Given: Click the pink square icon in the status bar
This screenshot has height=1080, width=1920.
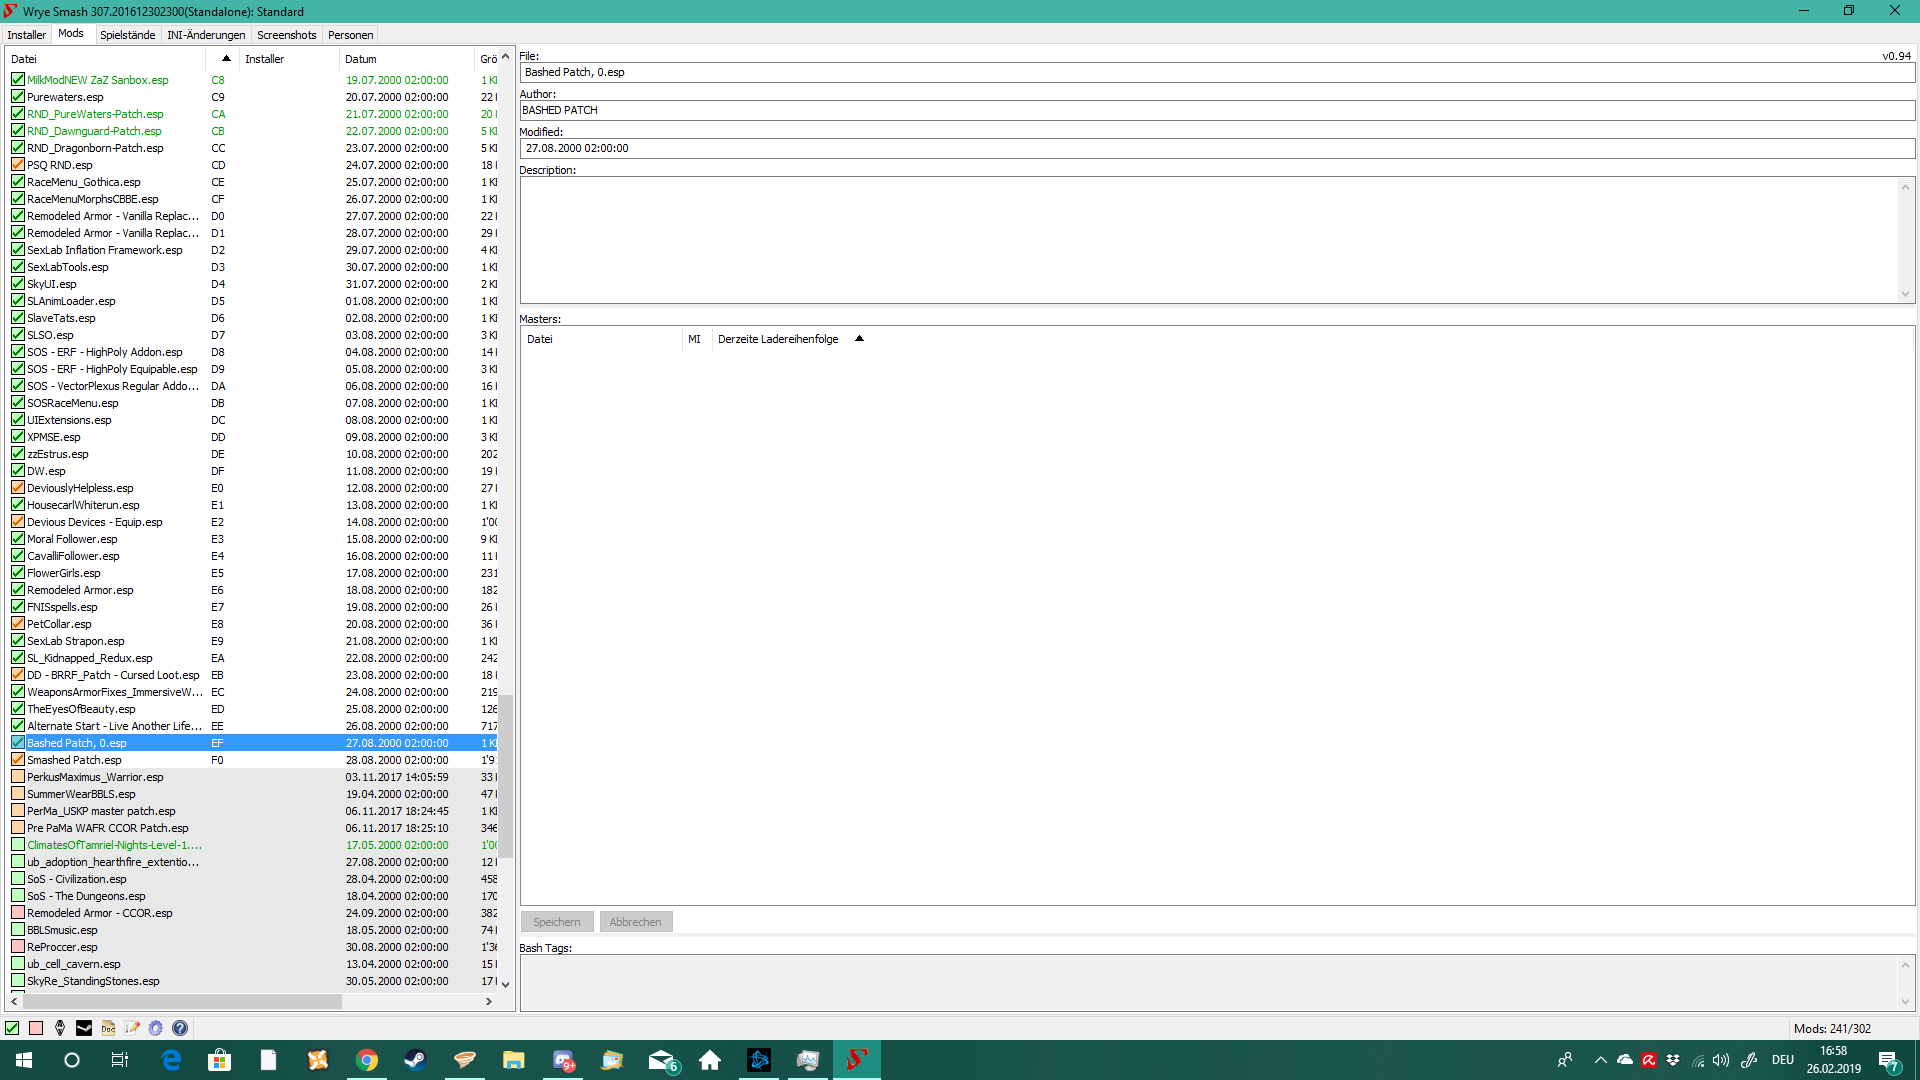Looking at the screenshot, I should [x=36, y=1028].
